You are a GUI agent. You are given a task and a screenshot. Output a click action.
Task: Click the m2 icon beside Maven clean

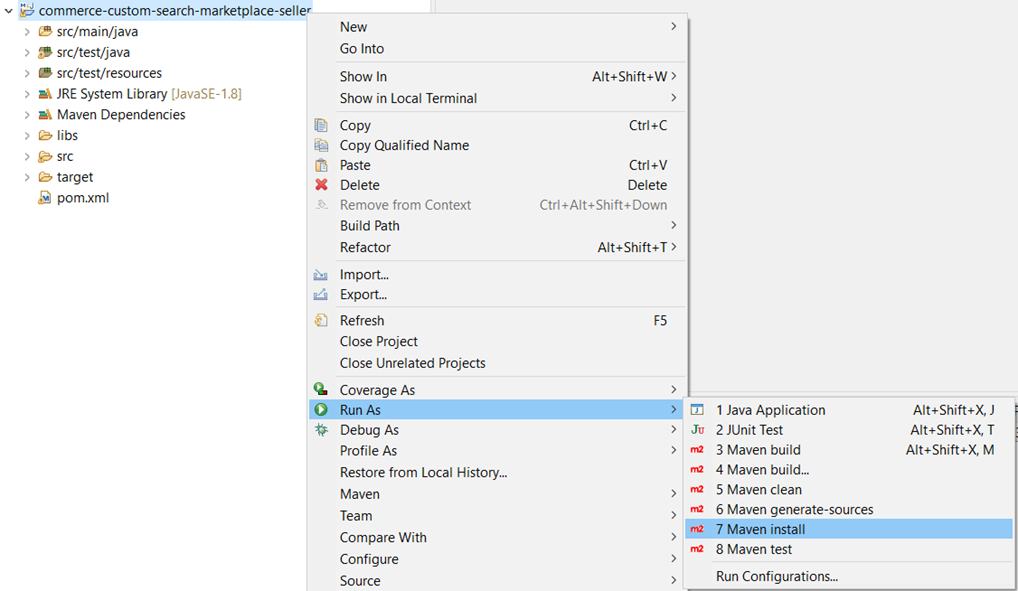[x=697, y=490]
